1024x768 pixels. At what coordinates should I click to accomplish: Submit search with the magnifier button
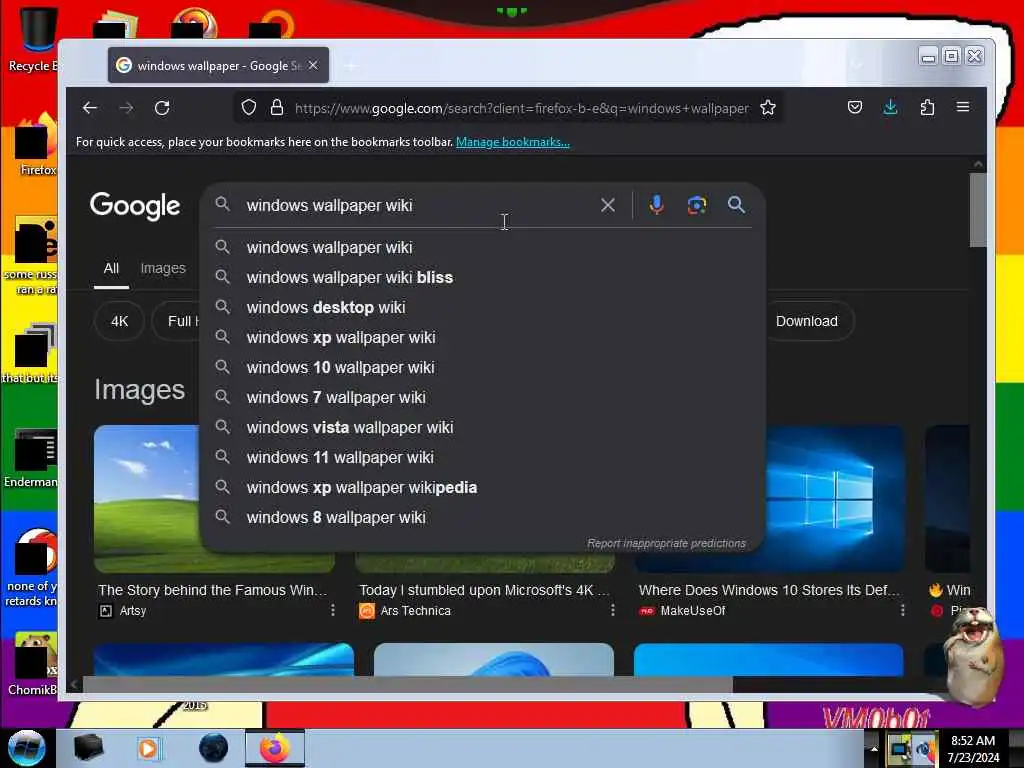736,205
